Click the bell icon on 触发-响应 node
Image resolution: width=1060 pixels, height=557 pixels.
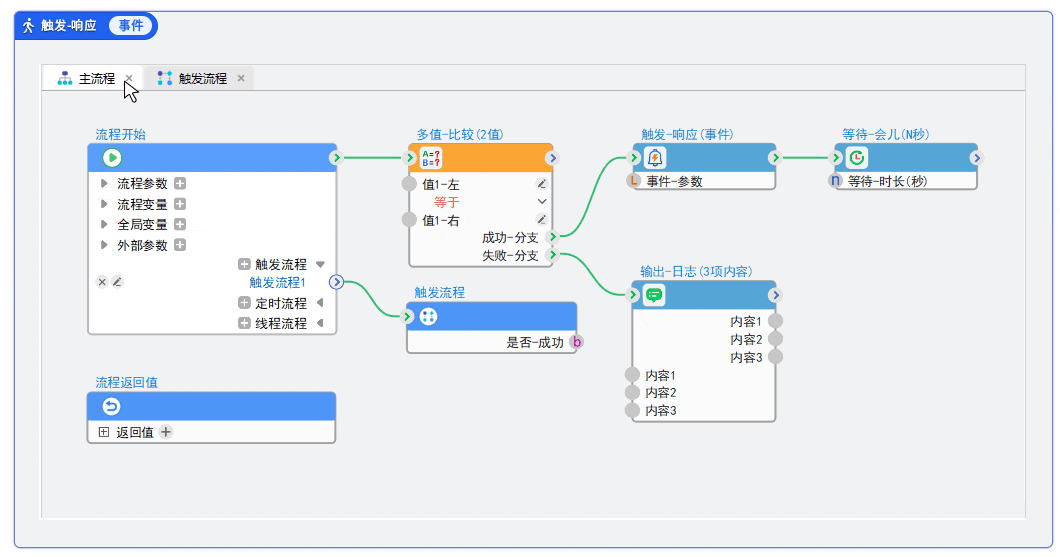point(655,157)
